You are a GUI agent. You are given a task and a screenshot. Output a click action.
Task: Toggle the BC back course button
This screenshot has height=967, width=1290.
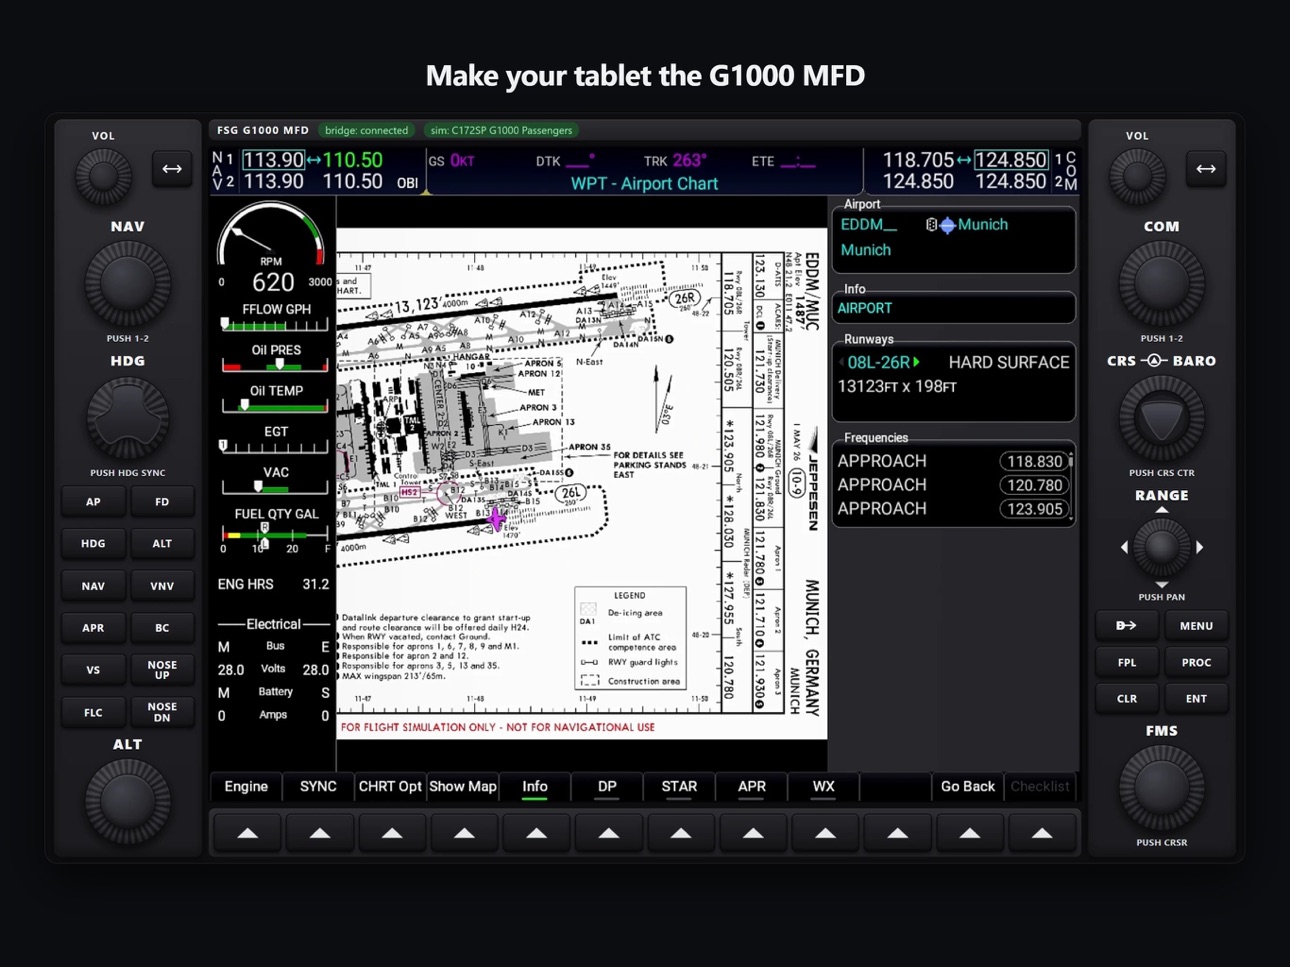click(162, 628)
